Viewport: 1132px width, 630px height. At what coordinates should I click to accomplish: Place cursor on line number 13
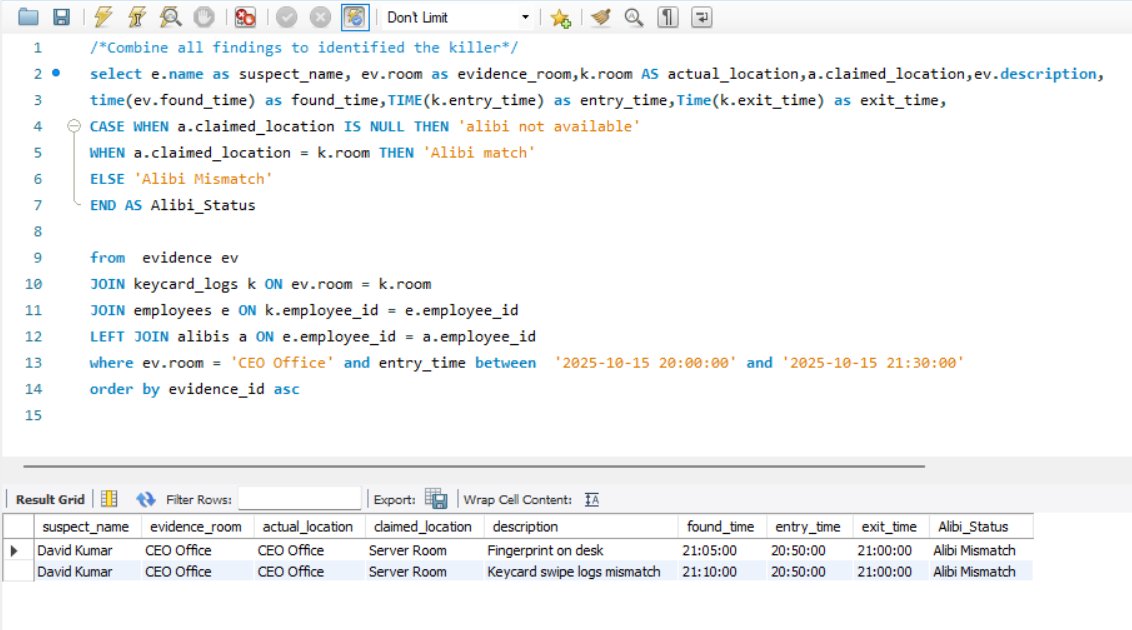tap(33, 363)
